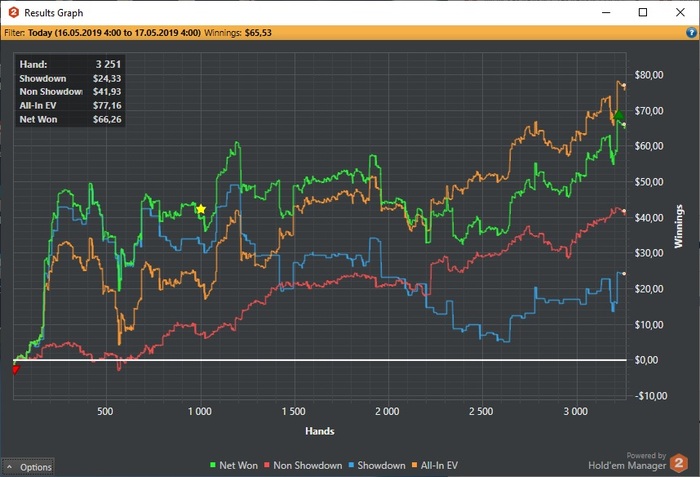The image size is (700, 477).
Task: Click the Filter date range text
Action: pyautogui.click(x=114, y=33)
